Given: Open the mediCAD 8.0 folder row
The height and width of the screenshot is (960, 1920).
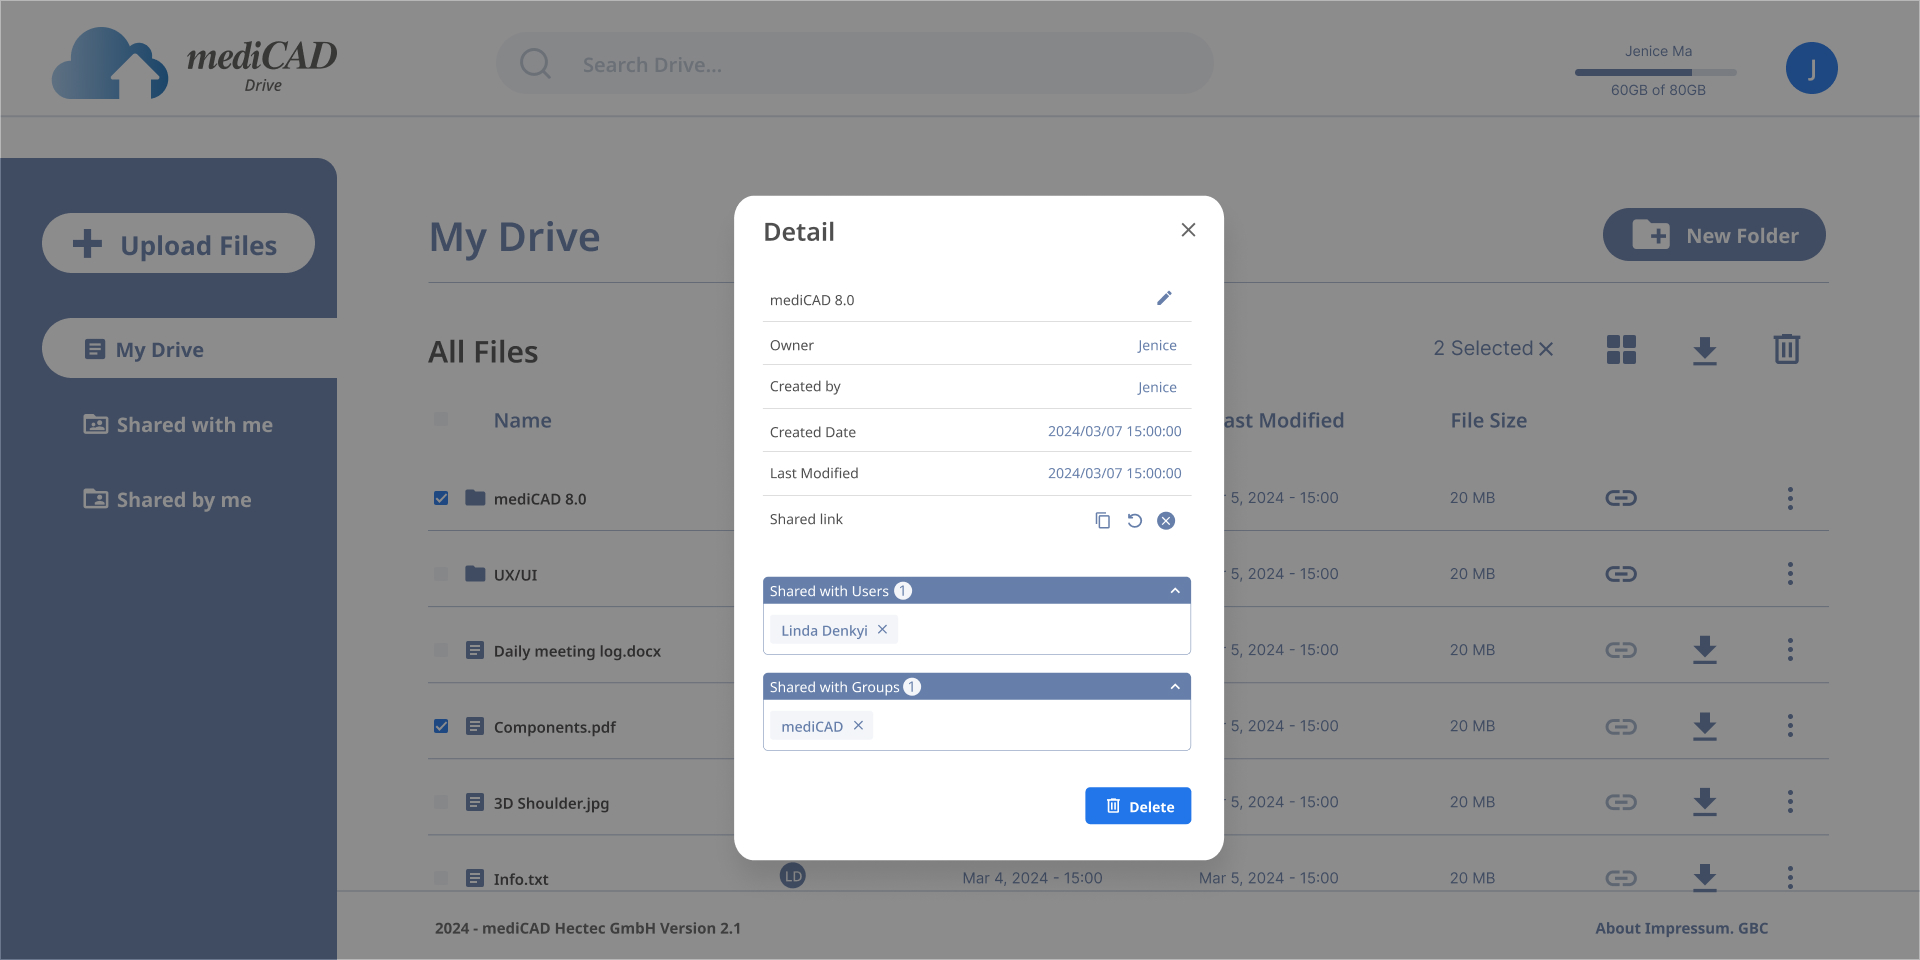Looking at the screenshot, I should pyautogui.click(x=540, y=498).
